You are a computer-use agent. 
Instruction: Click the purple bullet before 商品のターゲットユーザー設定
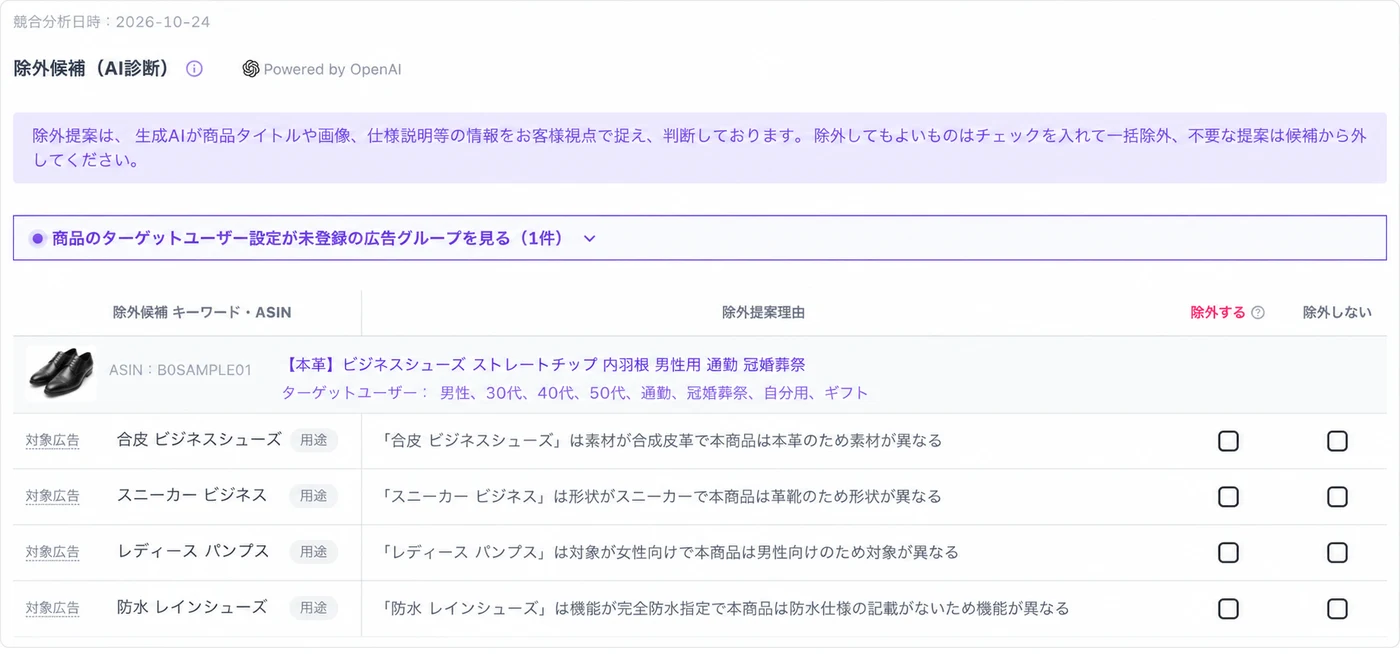38,238
